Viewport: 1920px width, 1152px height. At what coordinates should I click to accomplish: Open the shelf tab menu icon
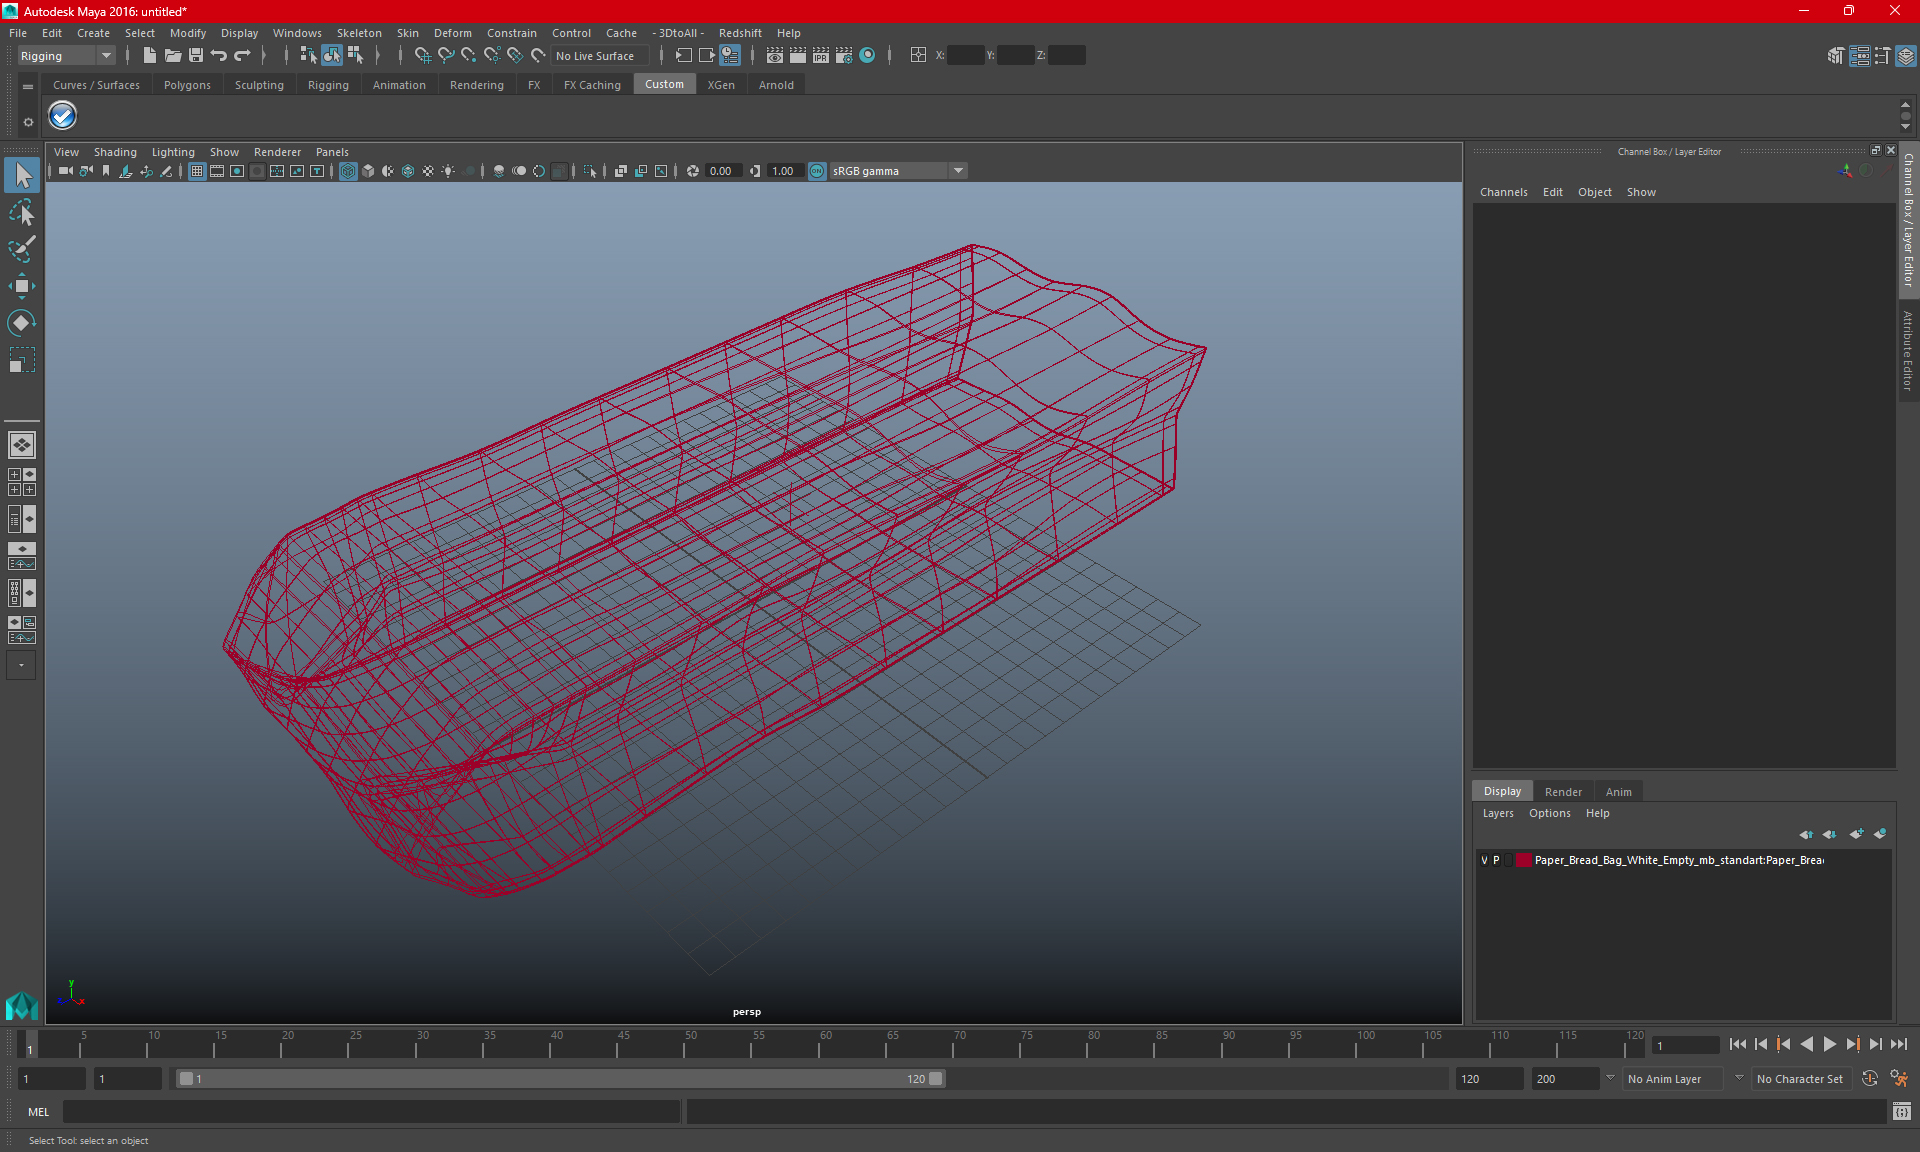(28, 87)
